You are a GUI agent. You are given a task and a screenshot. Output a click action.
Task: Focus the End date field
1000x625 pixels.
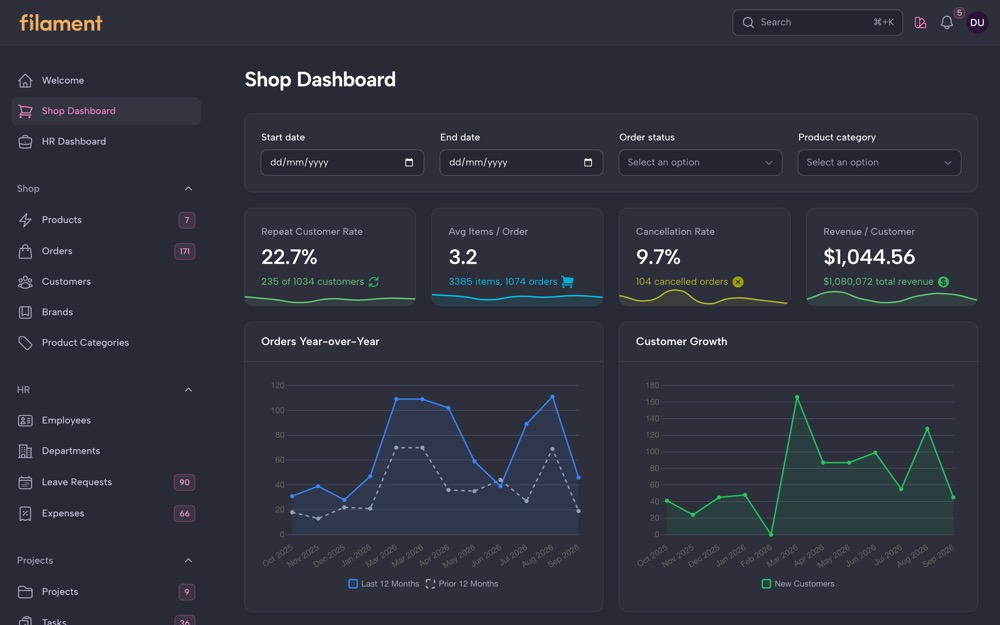(521, 163)
